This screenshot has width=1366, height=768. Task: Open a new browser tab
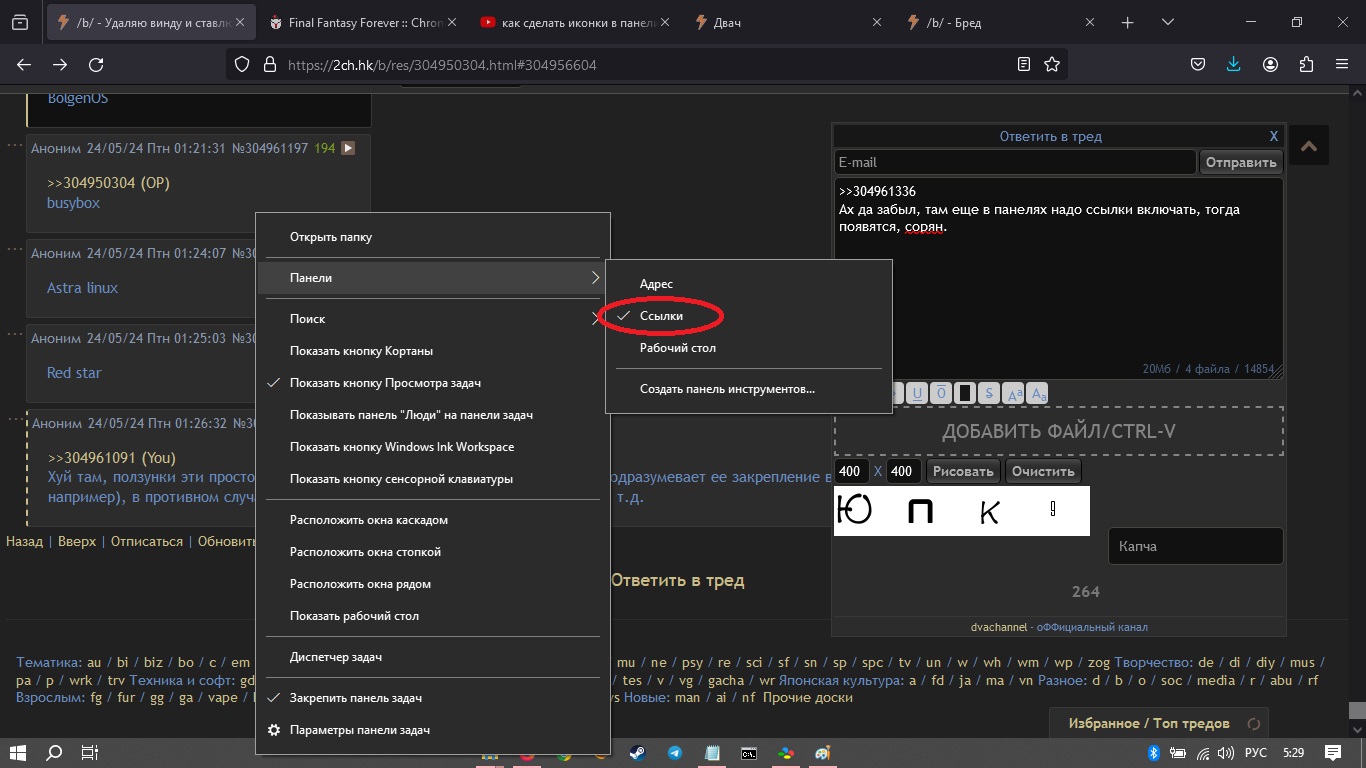pyautogui.click(x=1128, y=22)
